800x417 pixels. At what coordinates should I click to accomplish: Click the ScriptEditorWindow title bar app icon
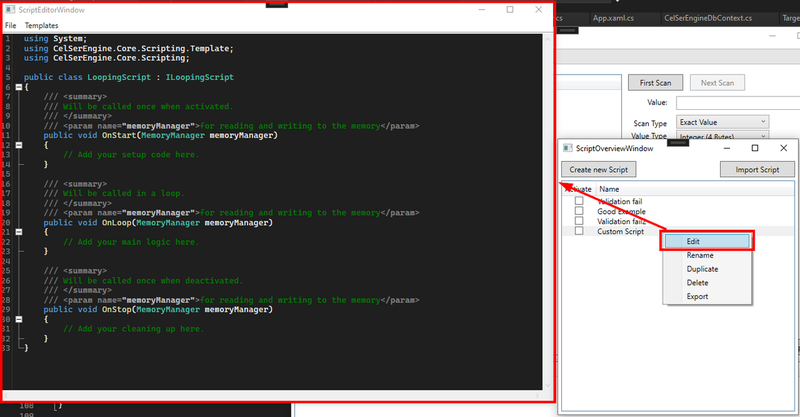10,10
